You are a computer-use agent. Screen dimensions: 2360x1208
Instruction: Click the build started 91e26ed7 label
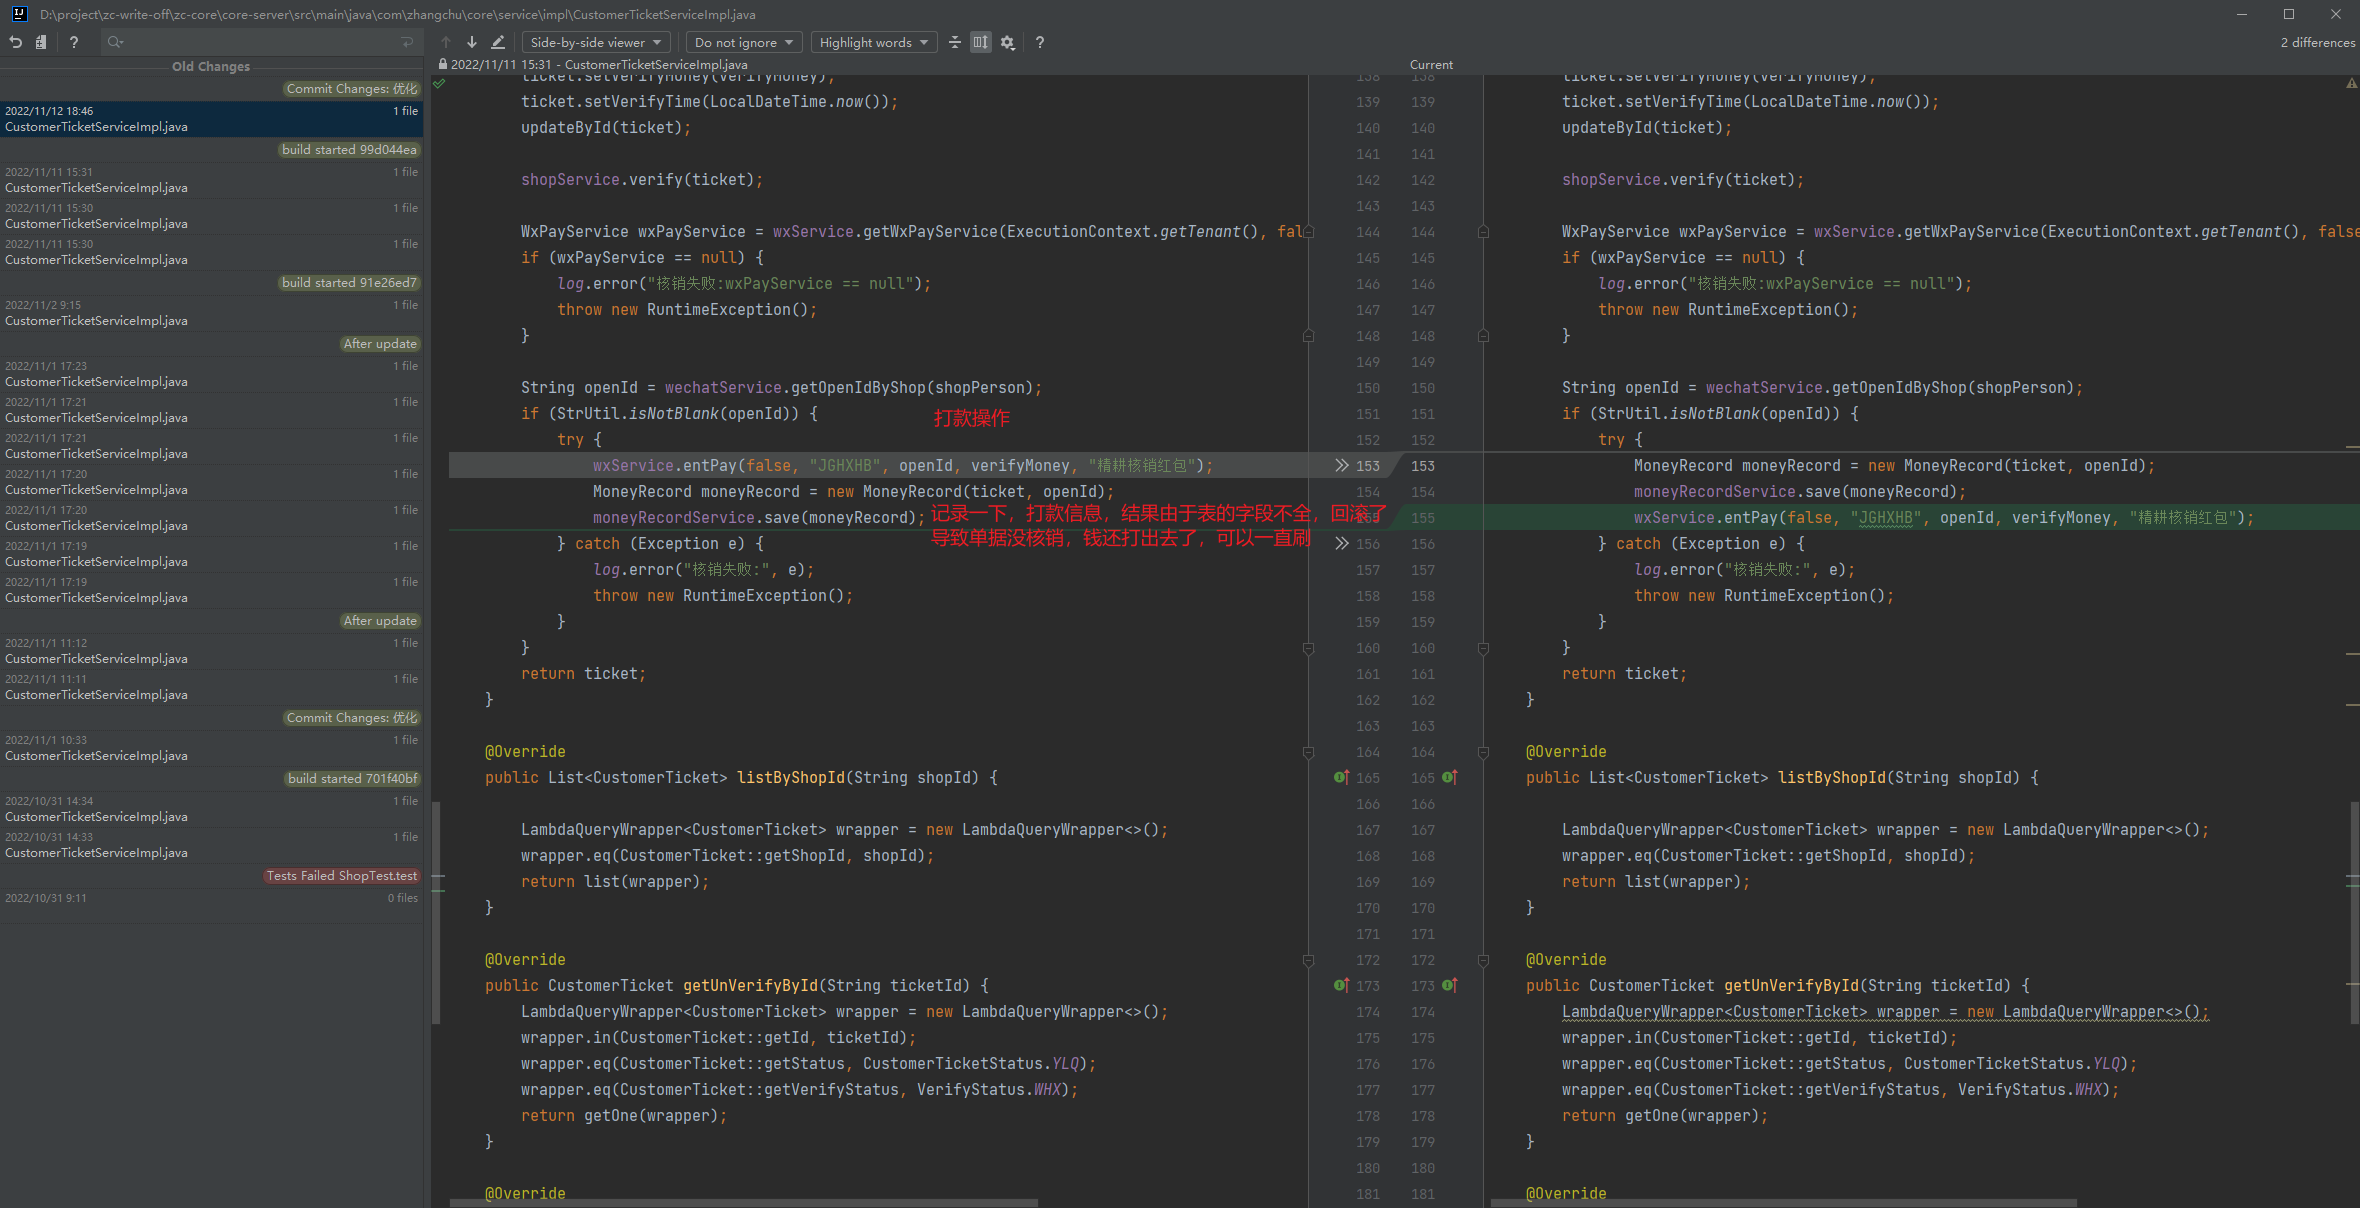coord(349,283)
